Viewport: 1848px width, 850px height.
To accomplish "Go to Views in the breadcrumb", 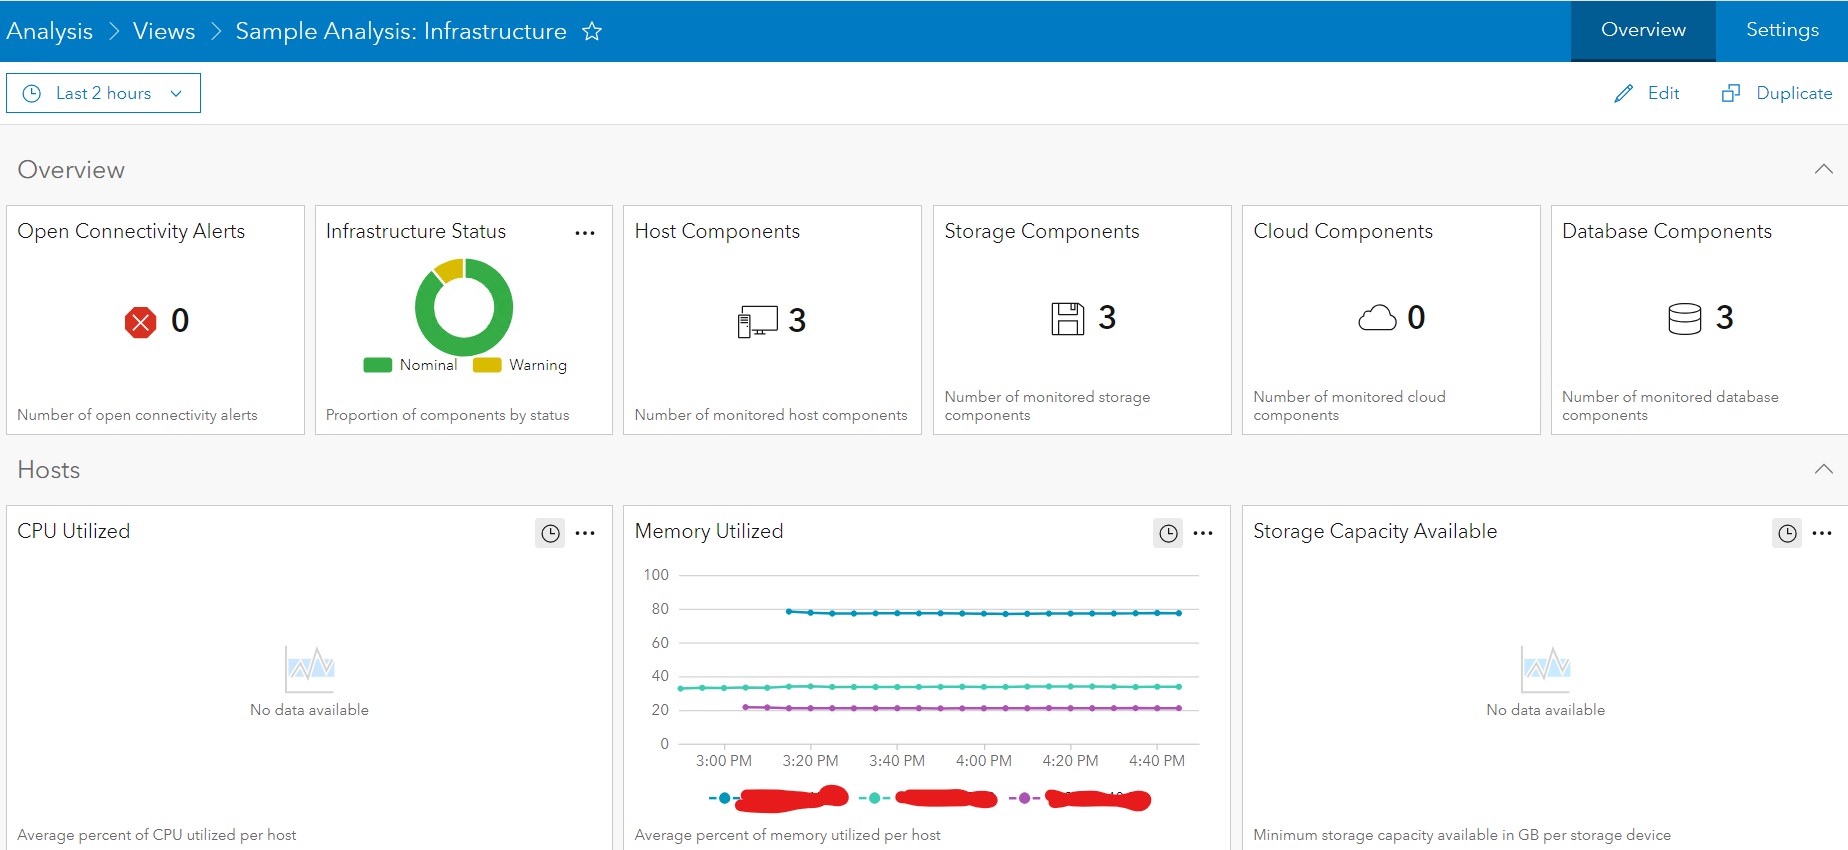I will [164, 31].
